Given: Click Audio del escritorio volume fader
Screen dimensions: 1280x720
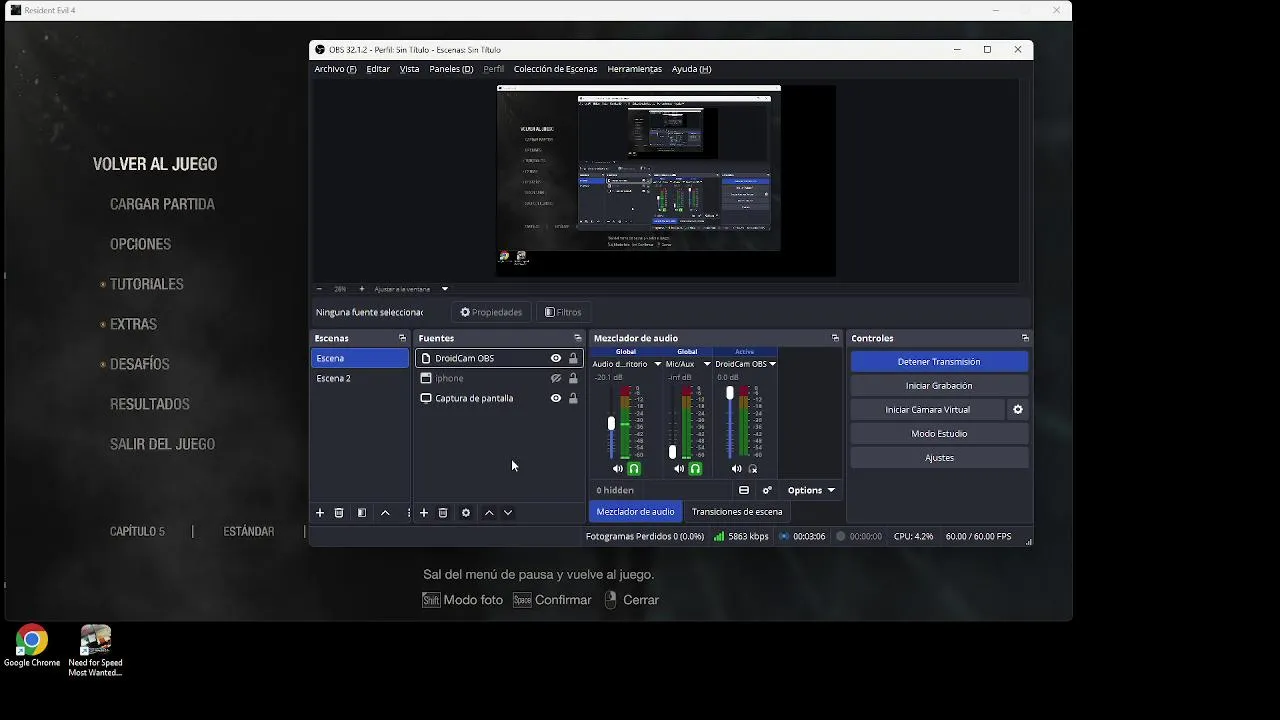Looking at the screenshot, I should coord(611,424).
